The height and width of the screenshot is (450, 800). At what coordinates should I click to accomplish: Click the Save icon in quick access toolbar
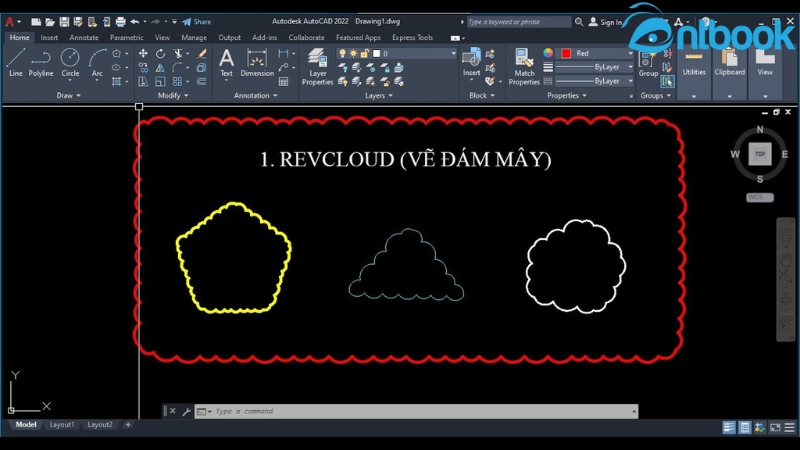(x=64, y=21)
